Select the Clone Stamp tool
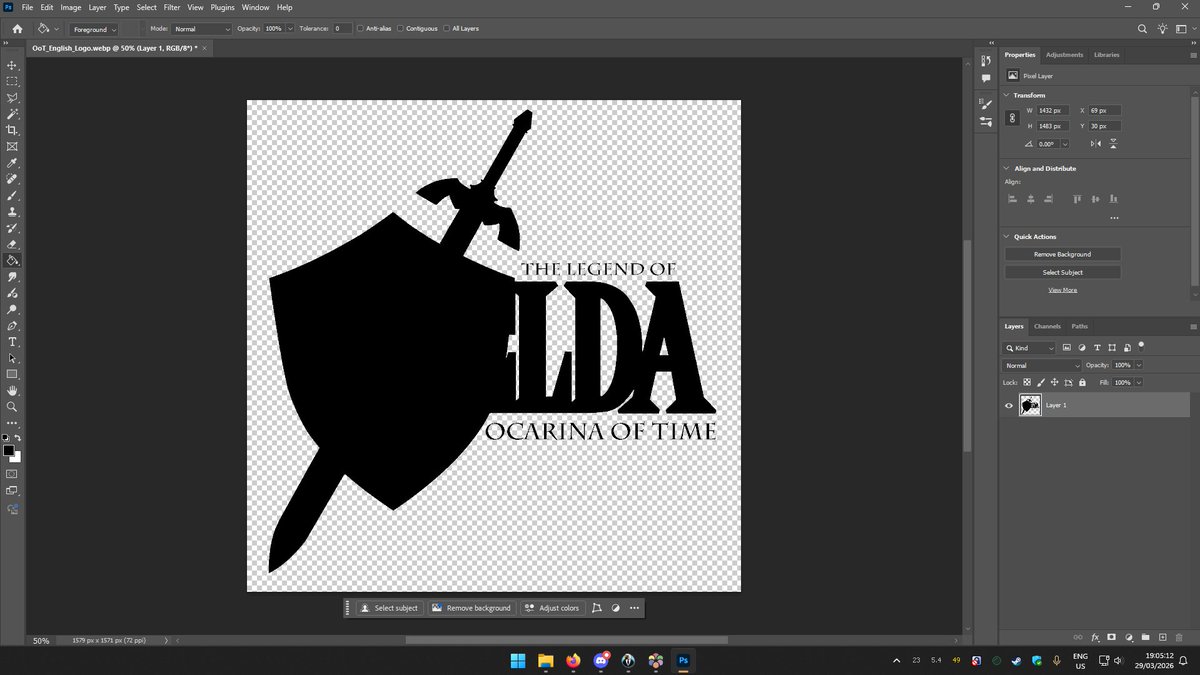Screen dimensions: 1200x675 point(12,212)
